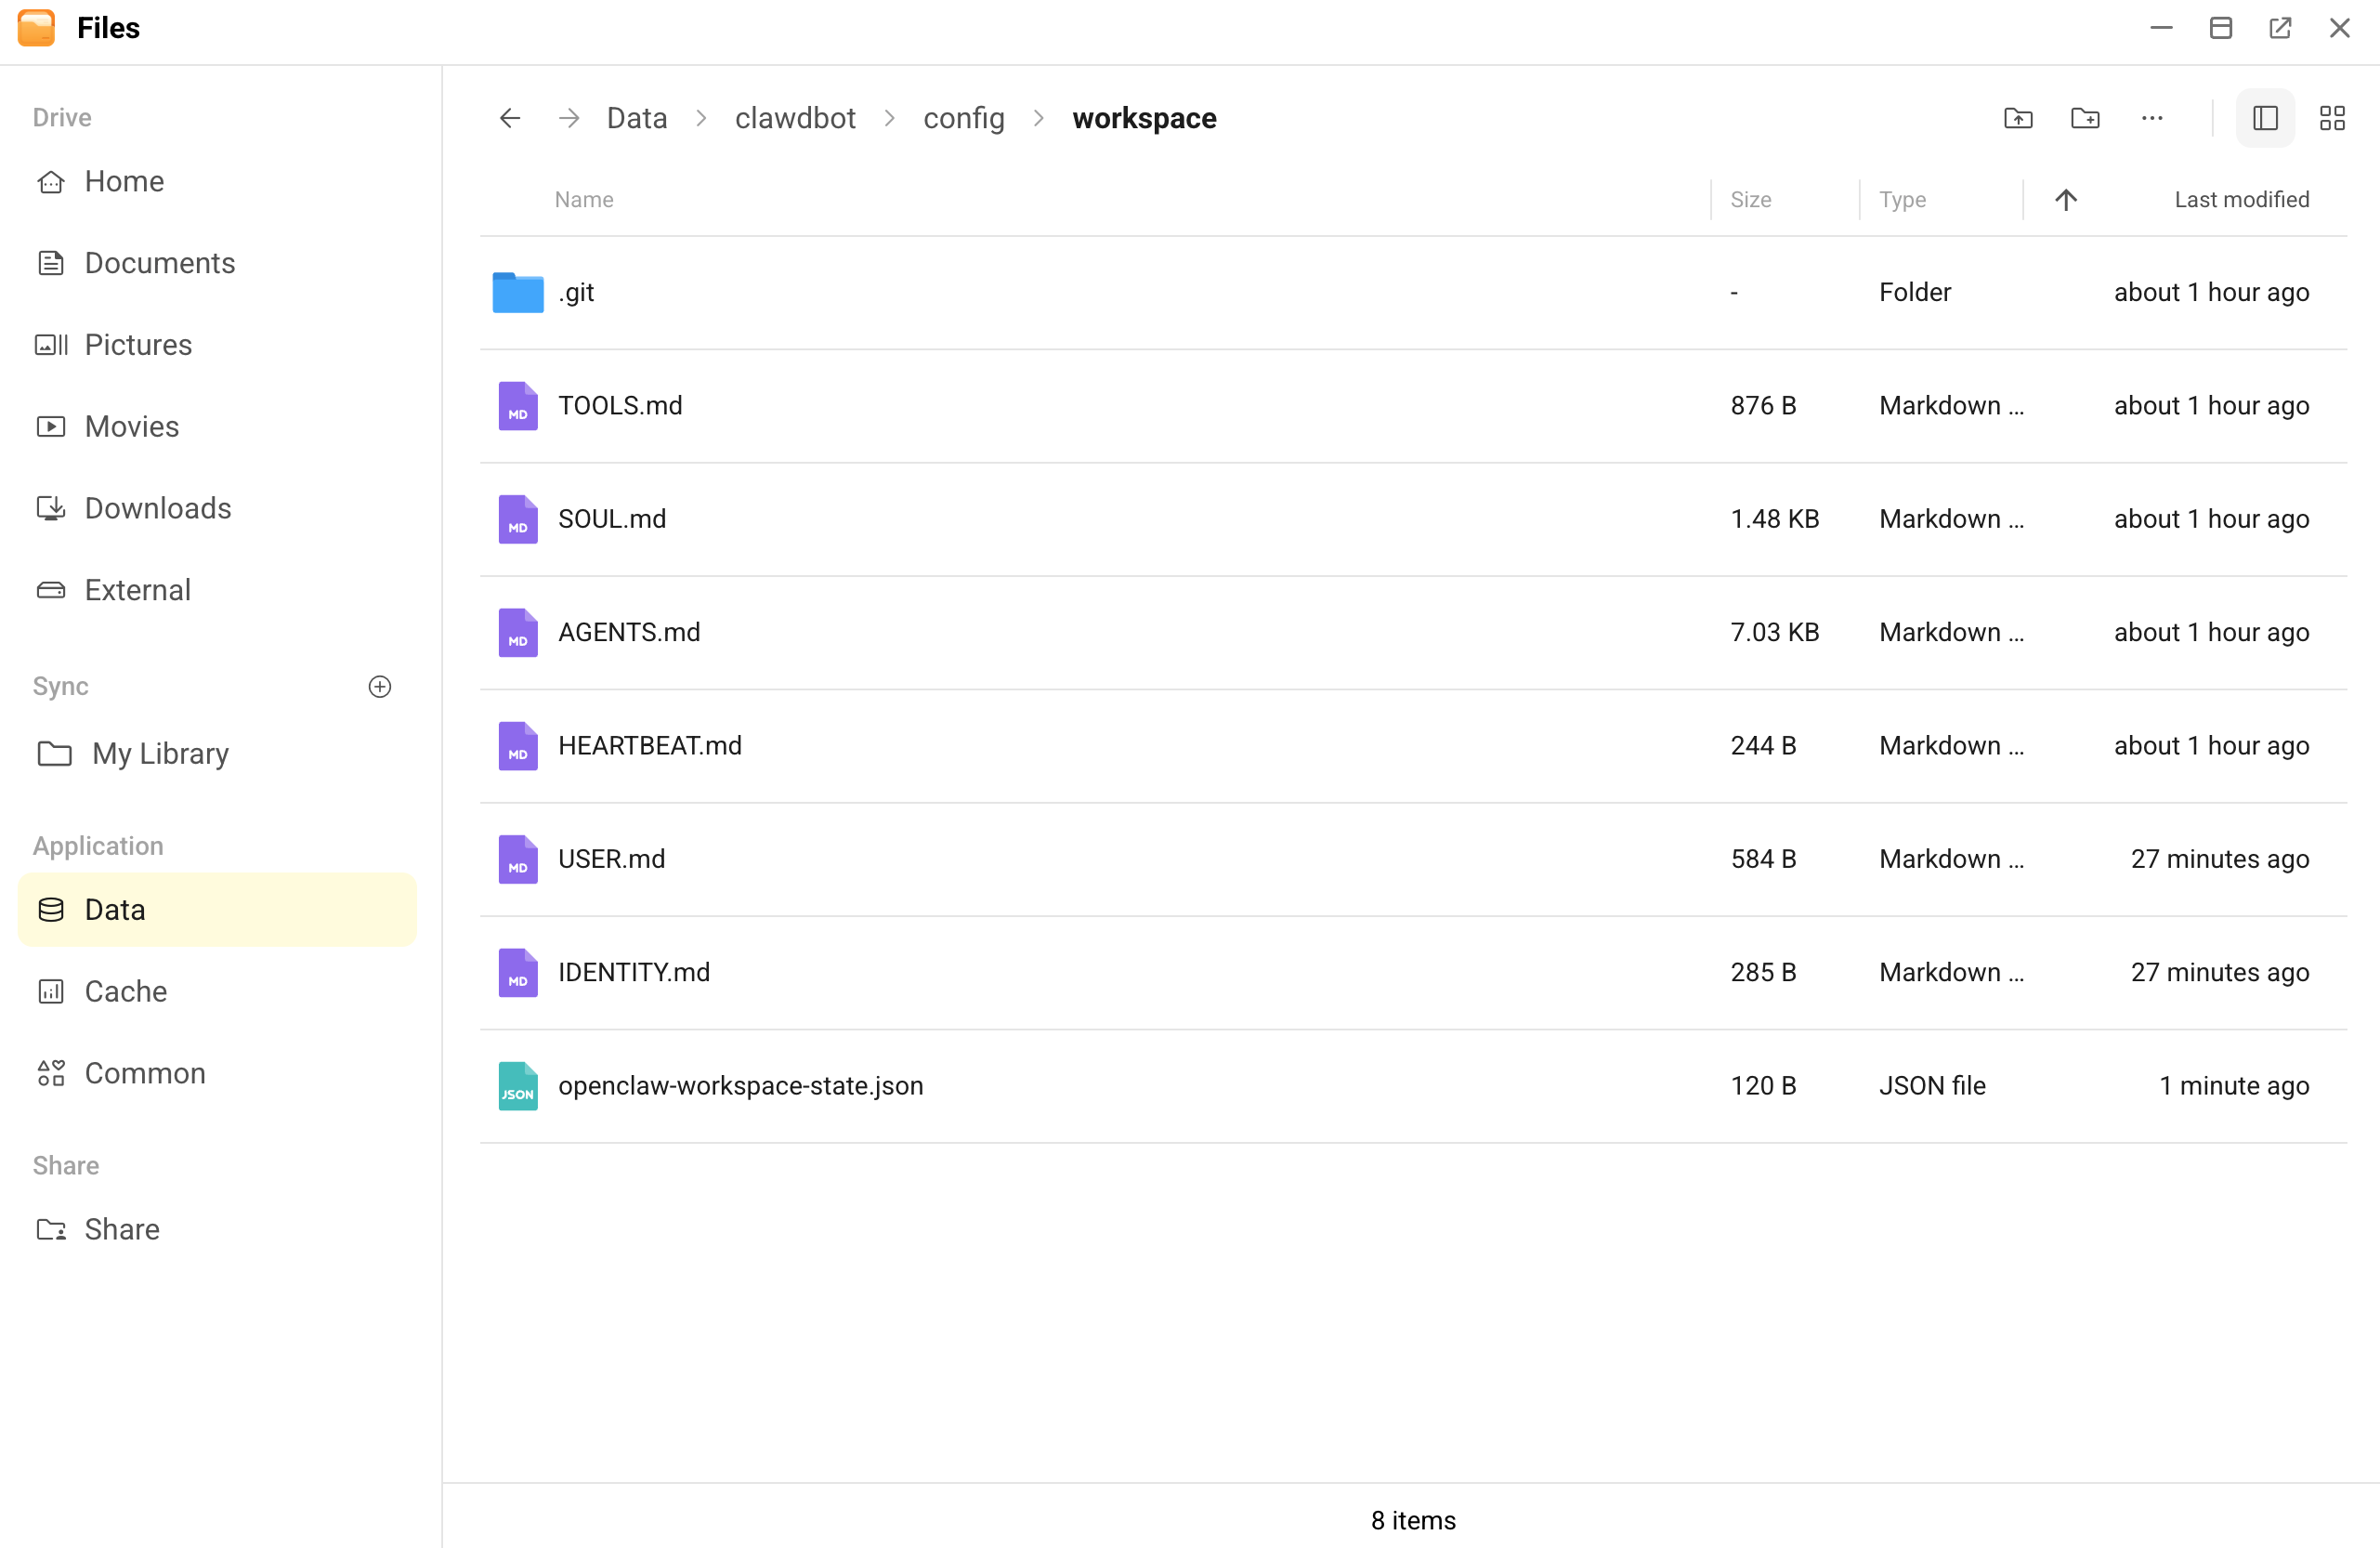Navigate to clawdbot in the breadcrumb
Image resolution: width=2380 pixels, height=1548 pixels.
pyautogui.click(x=795, y=118)
